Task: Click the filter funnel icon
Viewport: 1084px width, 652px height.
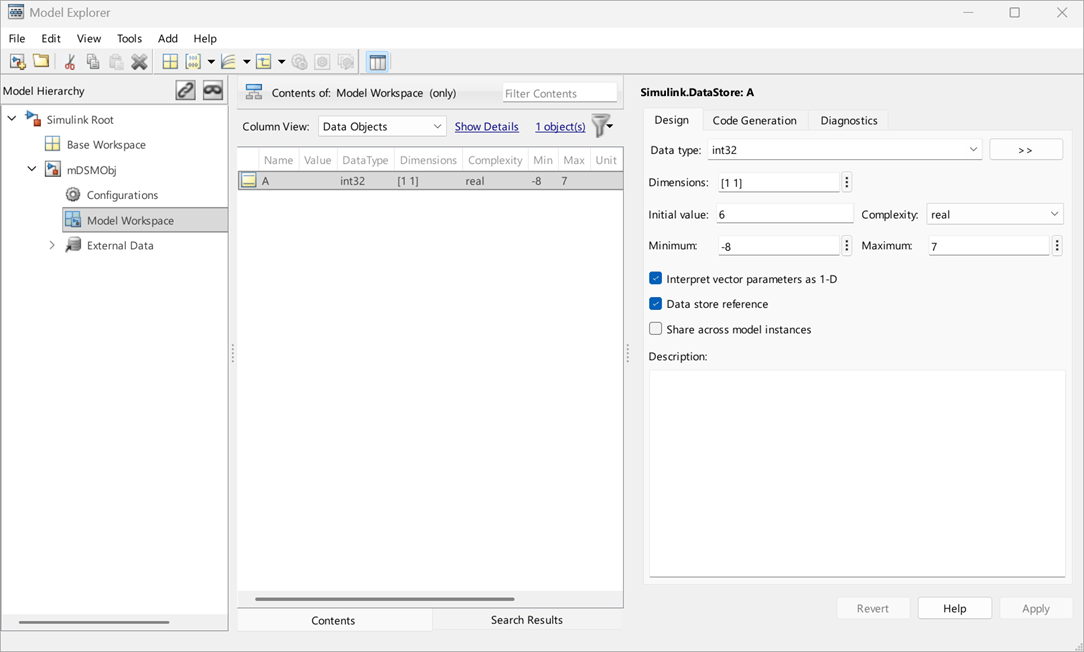Action: point(600,126)
